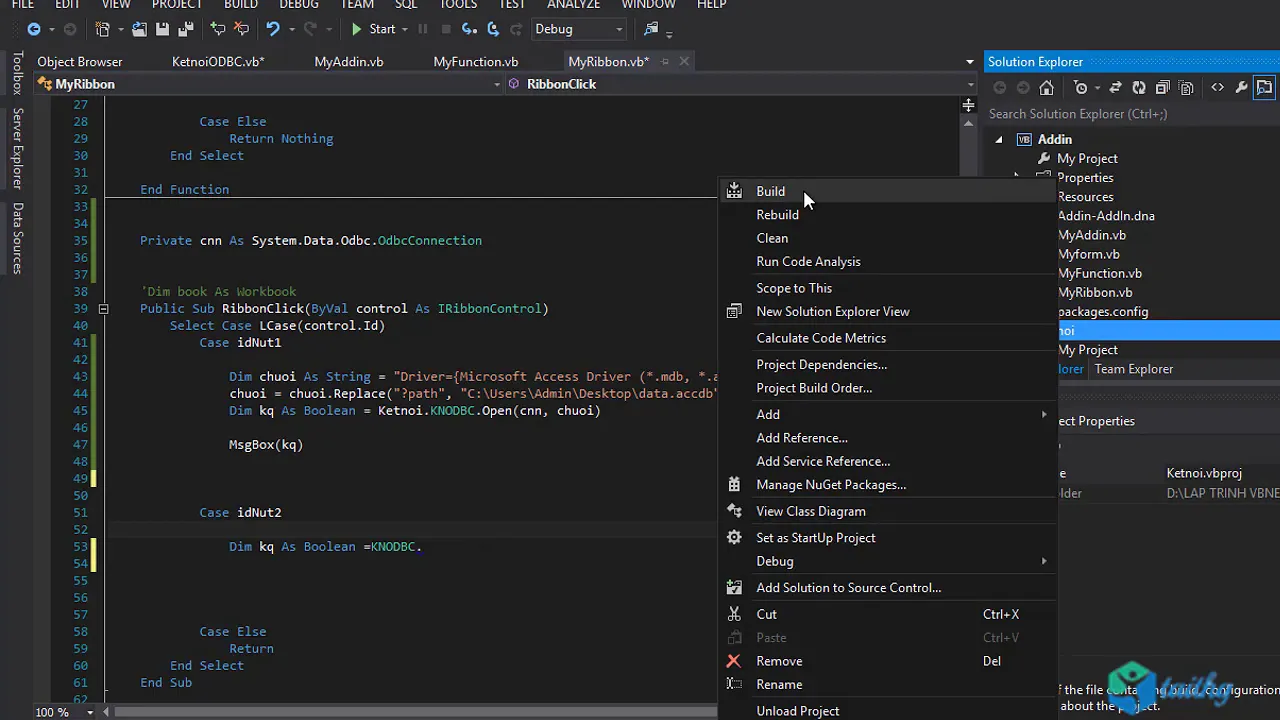Expand the Debug submenu in context menu
1280x720 pixels.
coord(888,561)
